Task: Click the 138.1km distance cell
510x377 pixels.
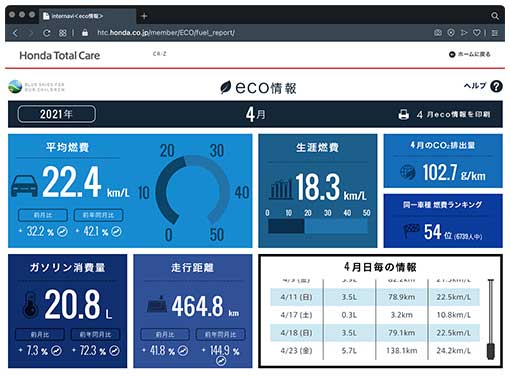Action: pyautogui.click(x=402, y=351)
